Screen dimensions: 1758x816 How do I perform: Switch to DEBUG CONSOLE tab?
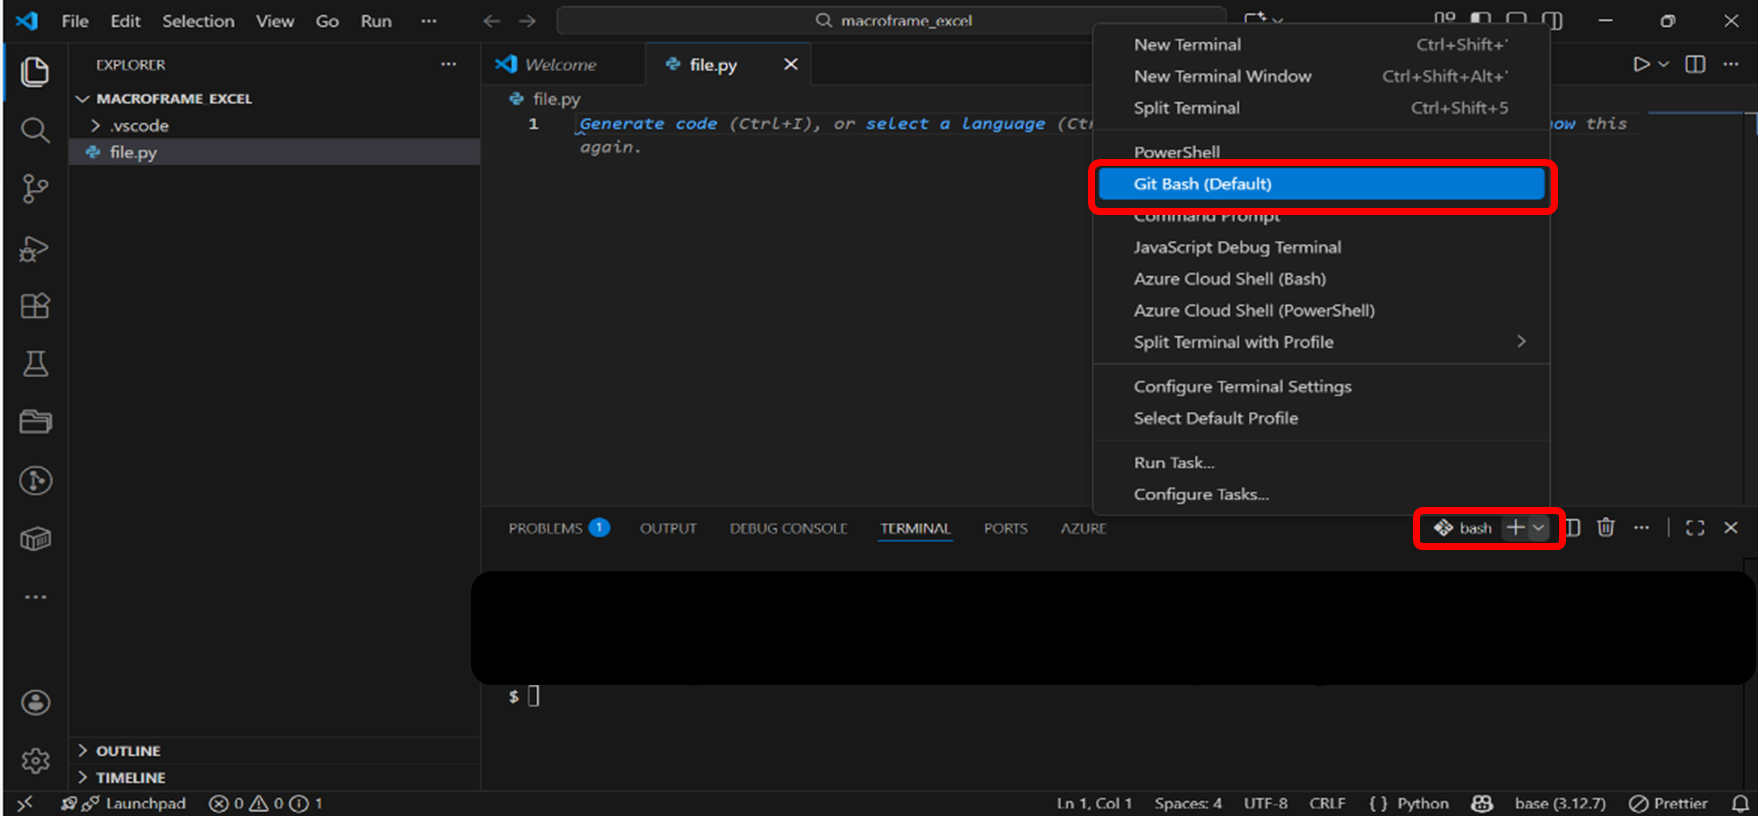point(788,528)
